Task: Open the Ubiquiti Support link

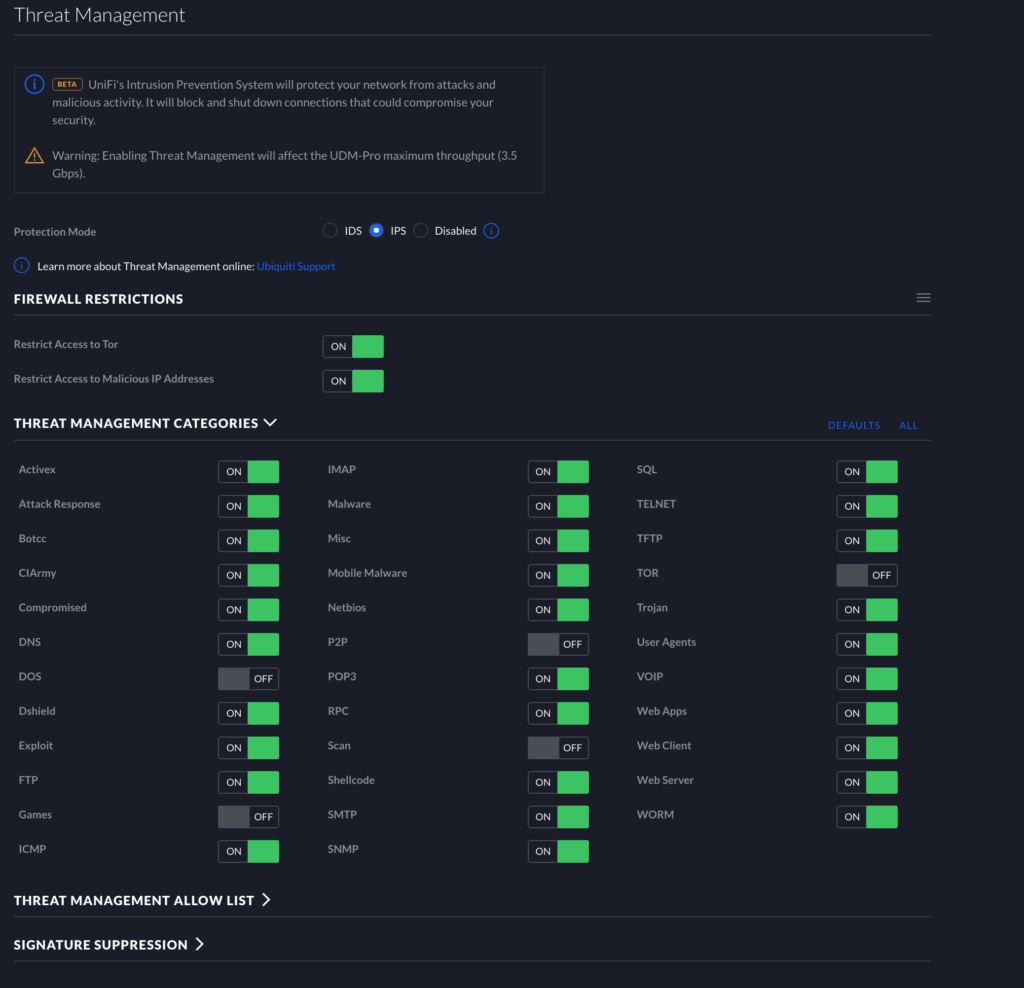Action: (x=296, y=267)
